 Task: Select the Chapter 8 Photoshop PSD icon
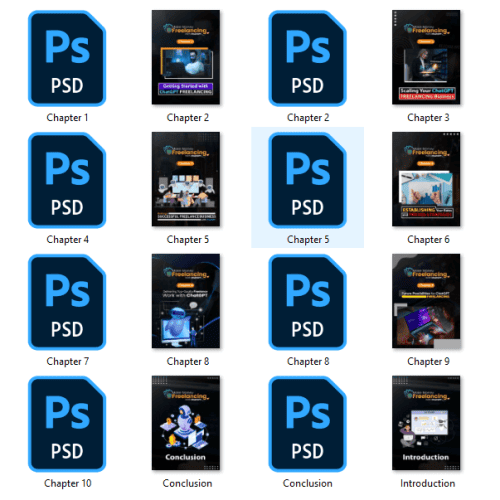tap(307, 302)
